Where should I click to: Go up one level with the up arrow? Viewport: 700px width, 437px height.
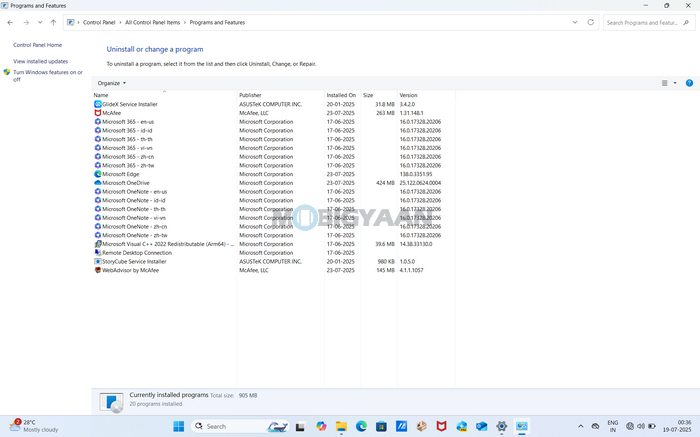[x=53, y=22]
